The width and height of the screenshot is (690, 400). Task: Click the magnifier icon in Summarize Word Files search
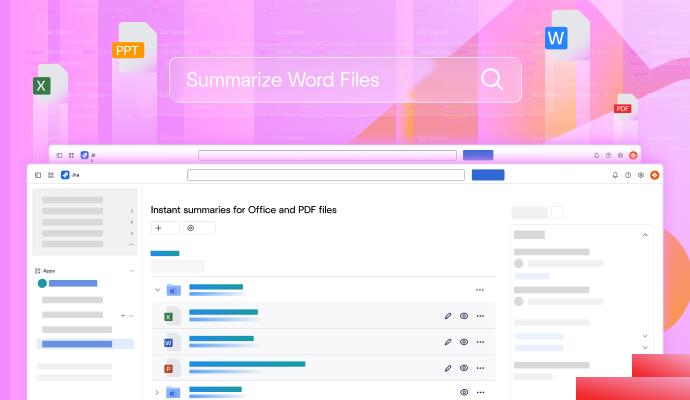pos(492,80)
